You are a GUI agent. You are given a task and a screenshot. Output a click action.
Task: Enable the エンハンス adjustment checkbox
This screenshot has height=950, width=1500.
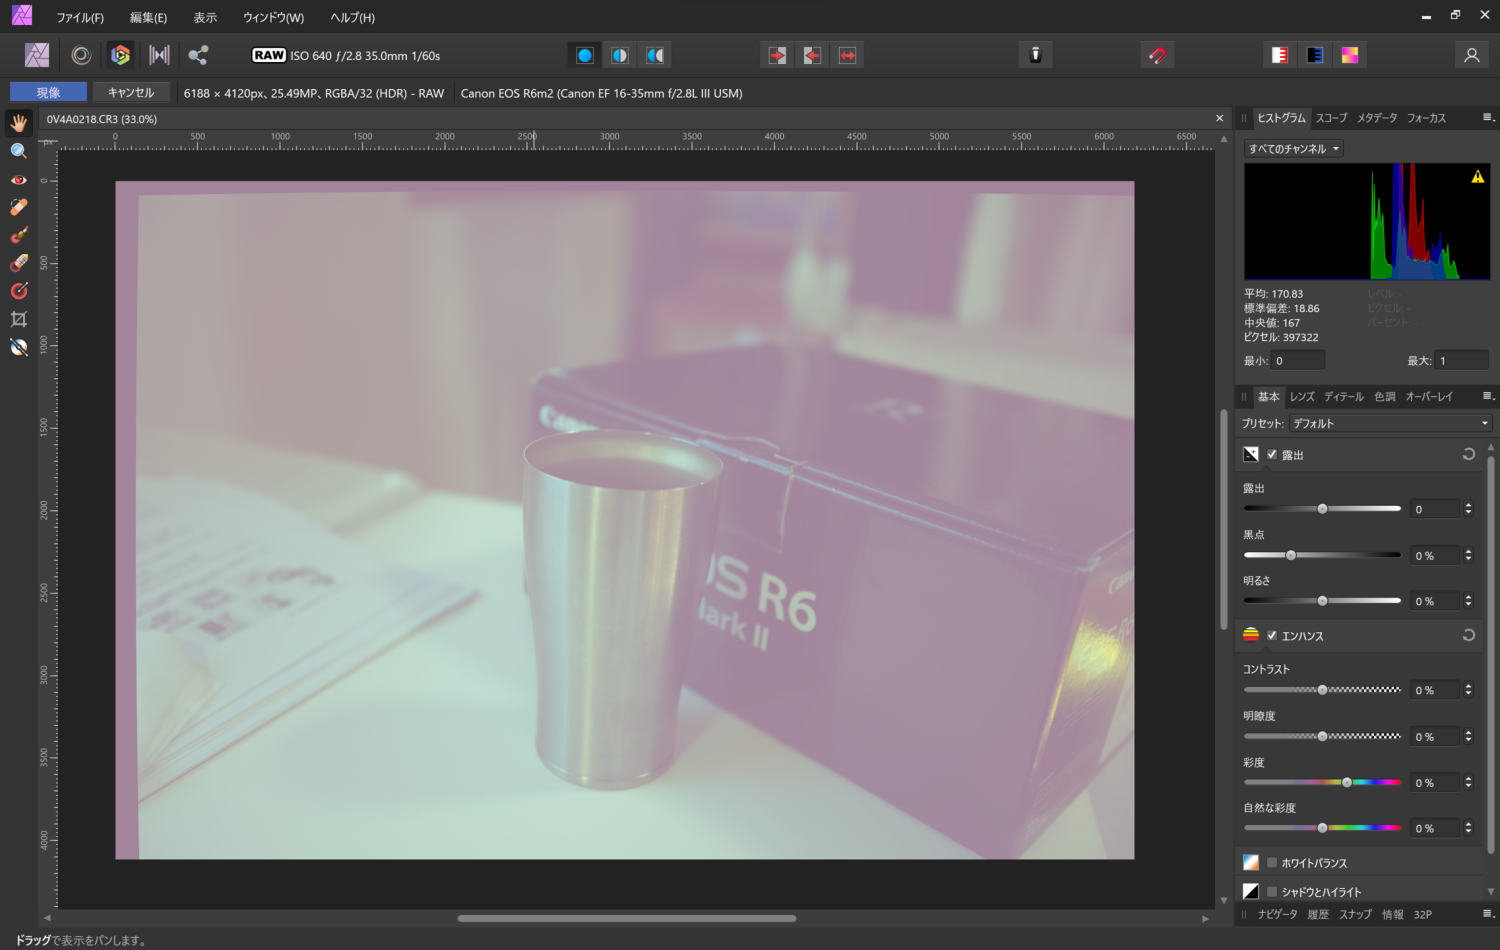click(x=1271, y=635)
